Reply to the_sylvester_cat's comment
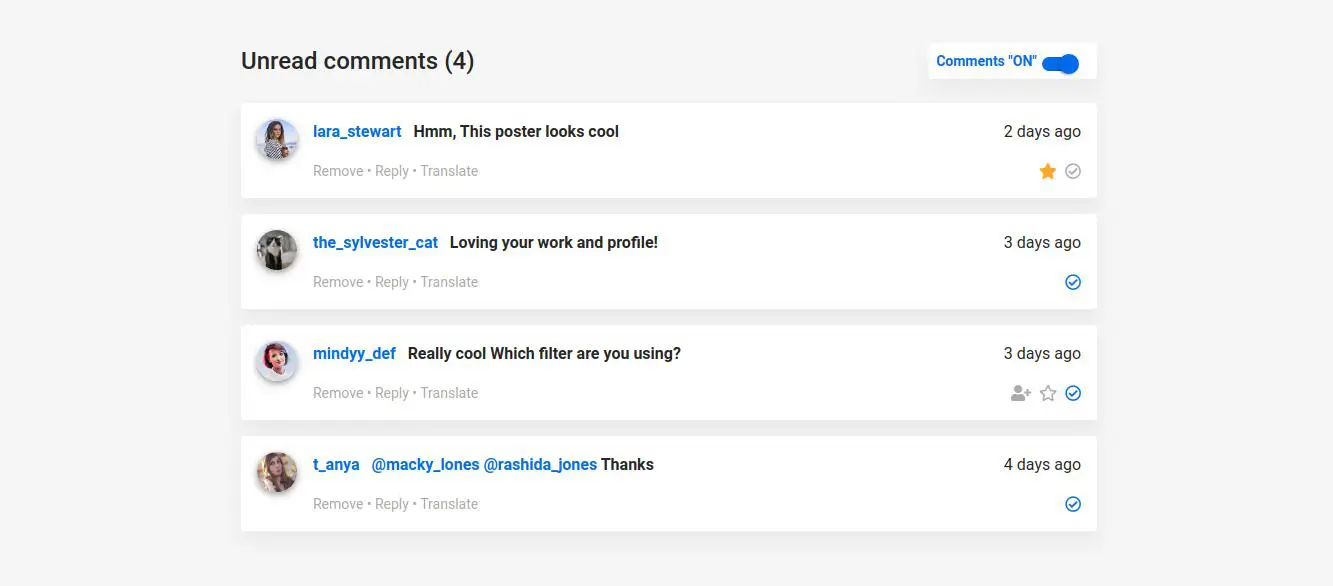The height and width of the screenshot is (586, 1333). click(392, 283)
